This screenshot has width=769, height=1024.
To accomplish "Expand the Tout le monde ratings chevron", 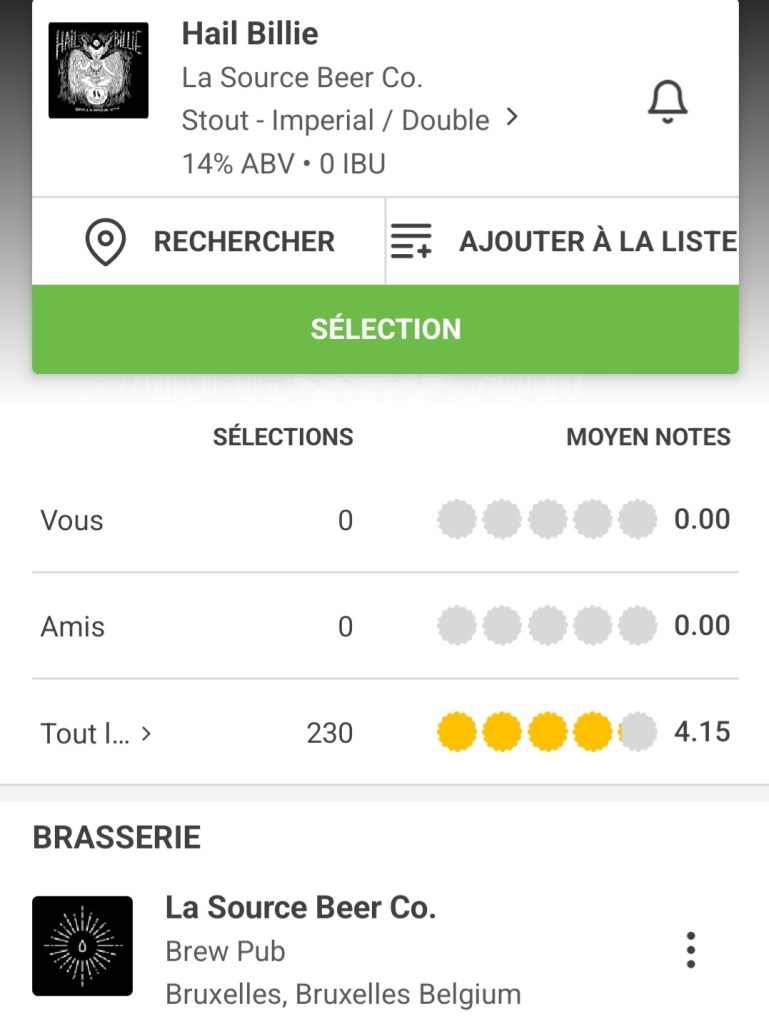I will [147, 733].
